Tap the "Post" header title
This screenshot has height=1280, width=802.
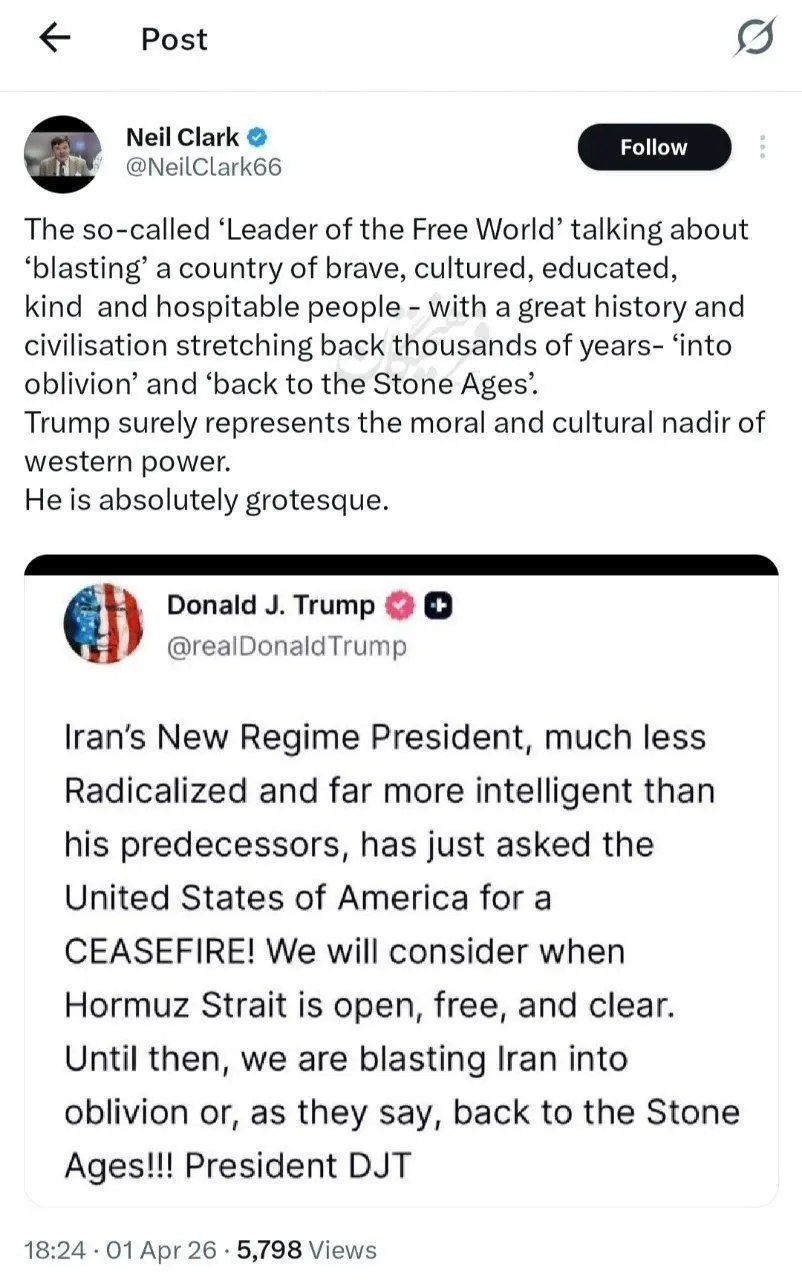click(x=174, y=39)
